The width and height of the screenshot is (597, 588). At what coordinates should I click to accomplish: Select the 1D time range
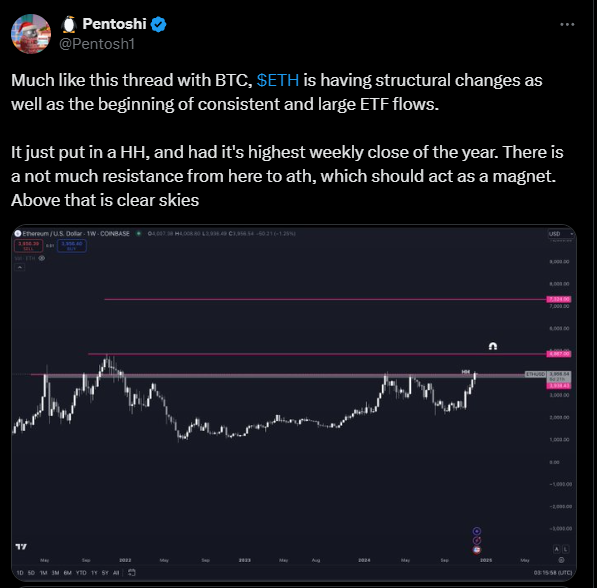20,573
